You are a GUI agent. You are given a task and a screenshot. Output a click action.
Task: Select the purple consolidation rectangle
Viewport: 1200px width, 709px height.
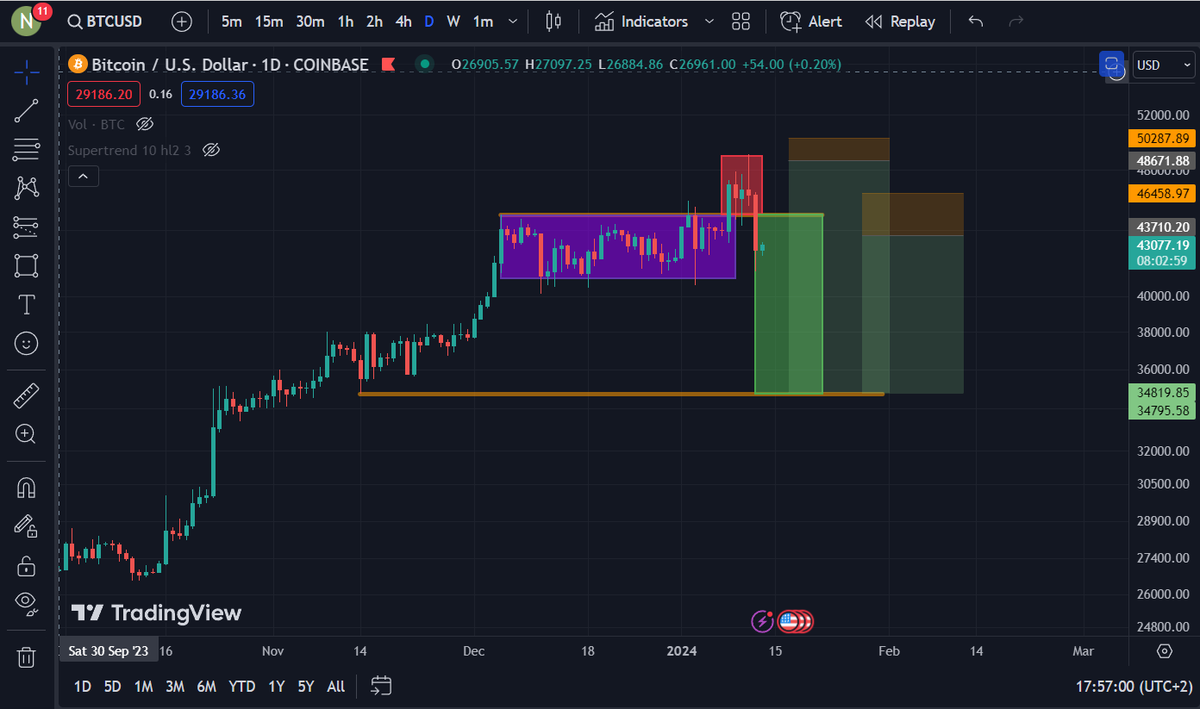pos(618,246)
